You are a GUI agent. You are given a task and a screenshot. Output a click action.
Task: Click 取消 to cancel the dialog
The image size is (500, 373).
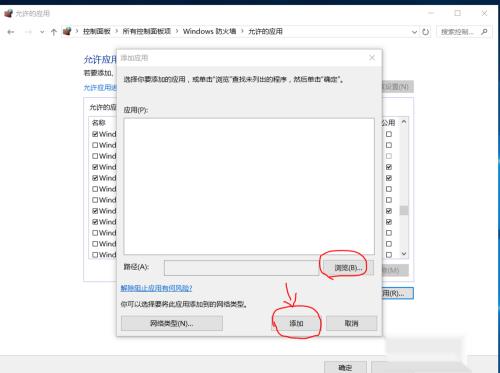tap(351, 323)
